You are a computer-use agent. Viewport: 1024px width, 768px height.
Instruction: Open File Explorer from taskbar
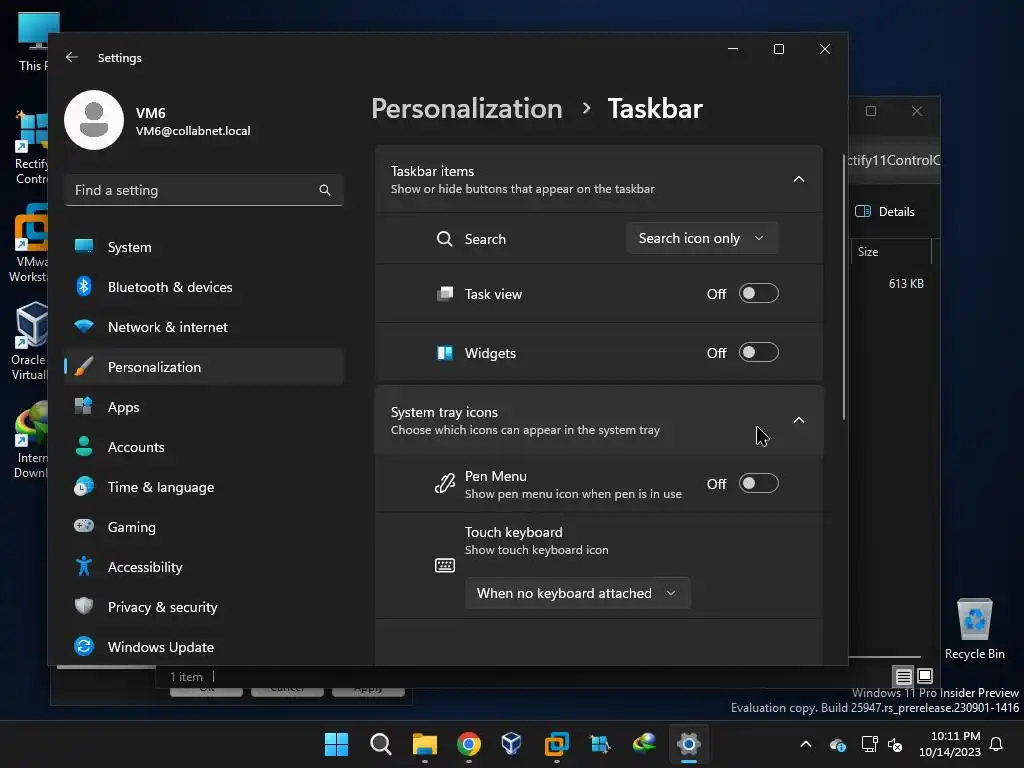424,744
